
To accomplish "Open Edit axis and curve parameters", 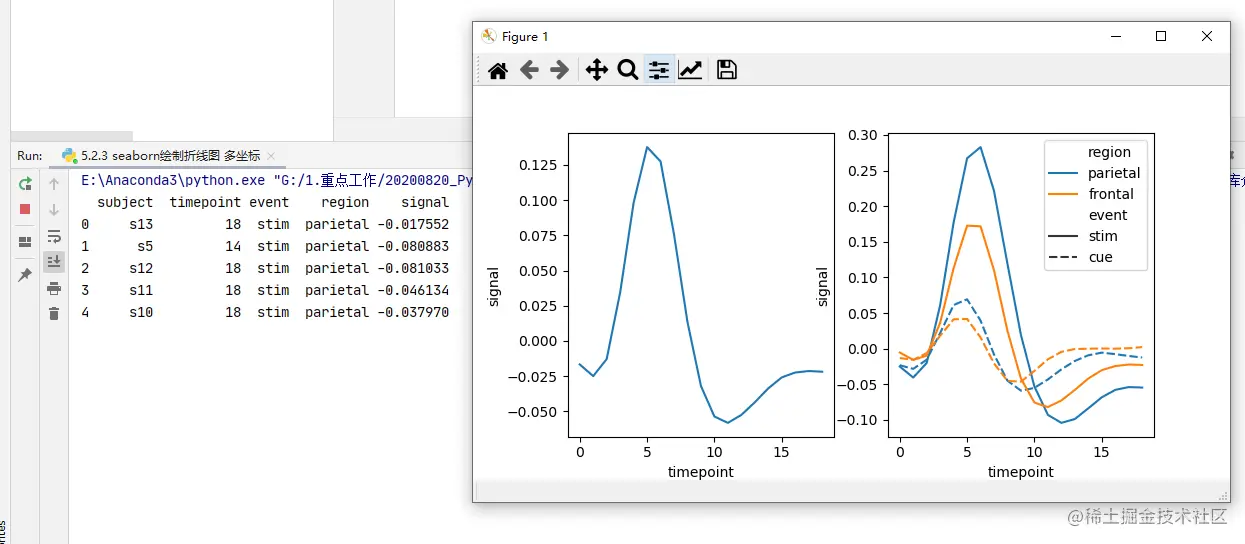I will point(690,70).
